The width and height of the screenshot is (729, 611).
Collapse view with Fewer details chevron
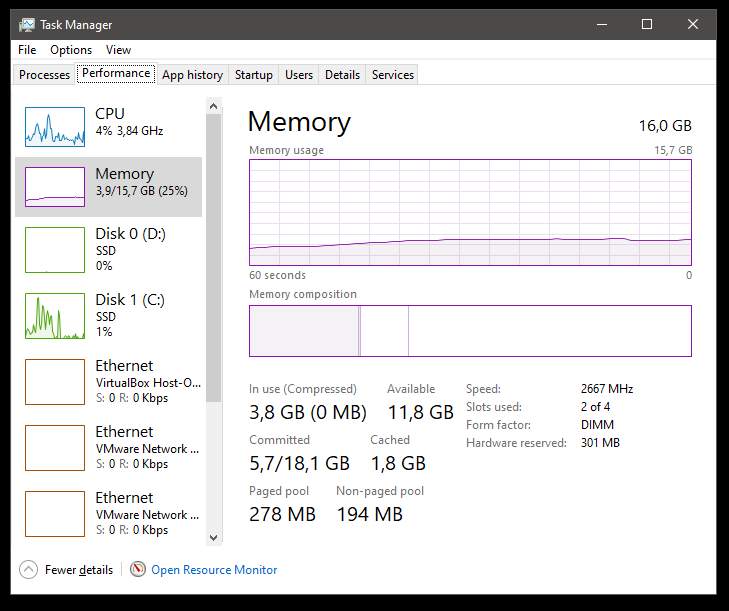tap(28, 569)
